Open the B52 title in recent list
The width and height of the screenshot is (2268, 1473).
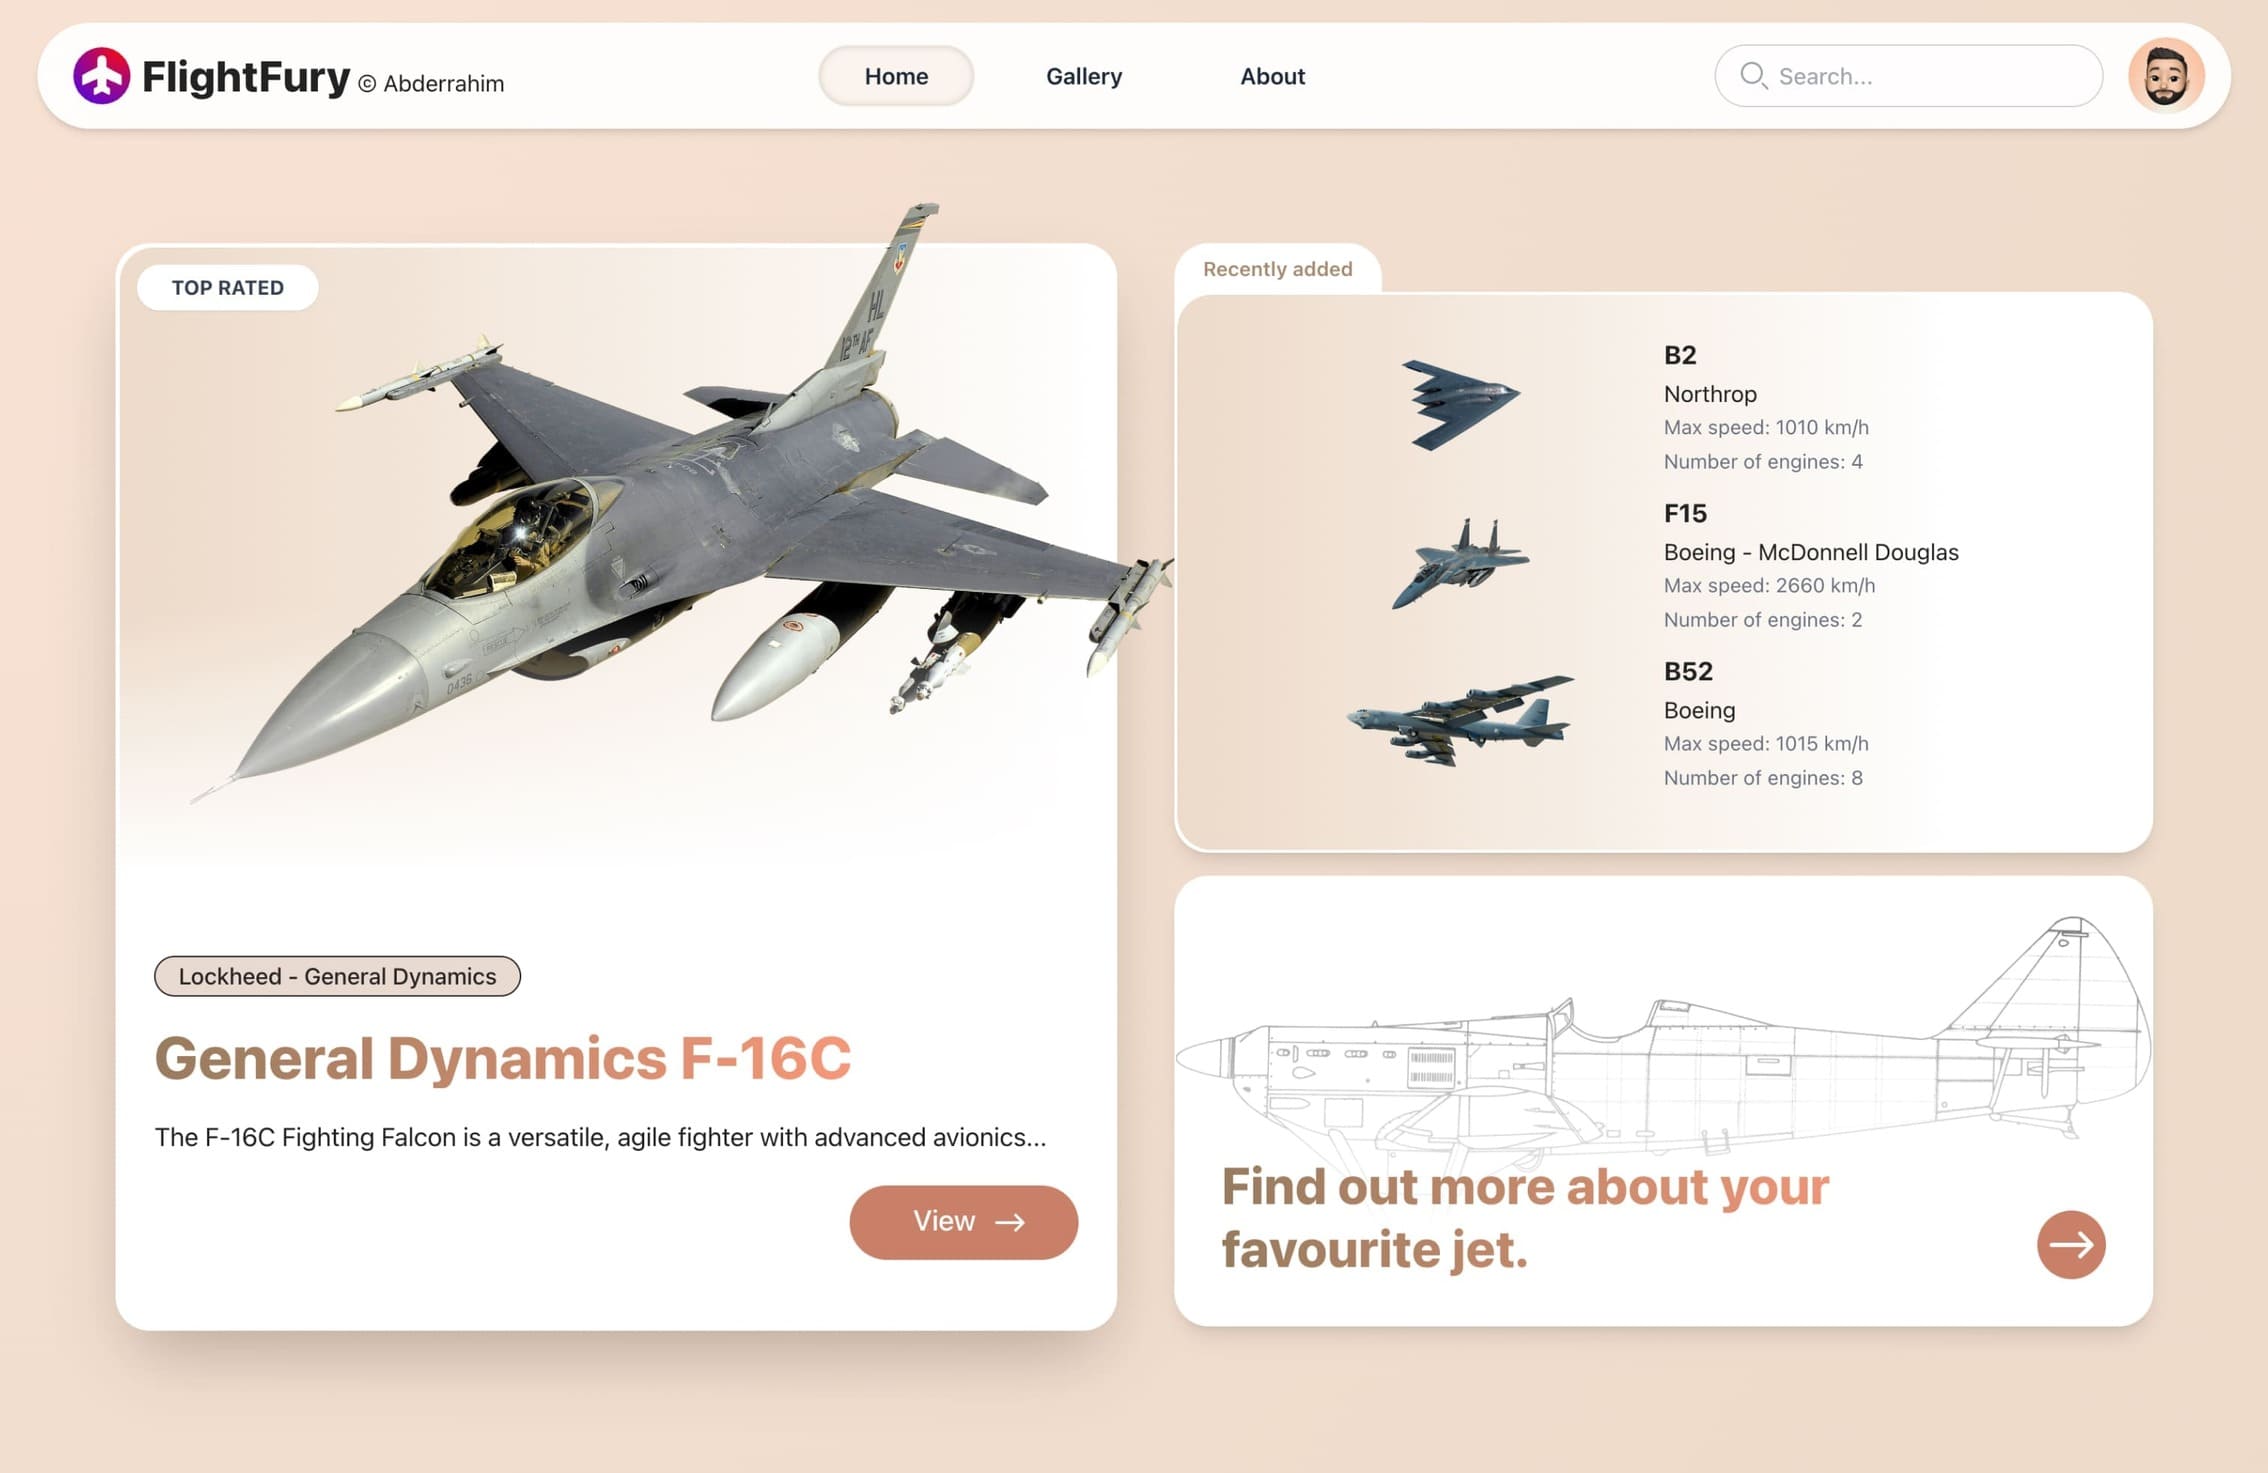1688,671
